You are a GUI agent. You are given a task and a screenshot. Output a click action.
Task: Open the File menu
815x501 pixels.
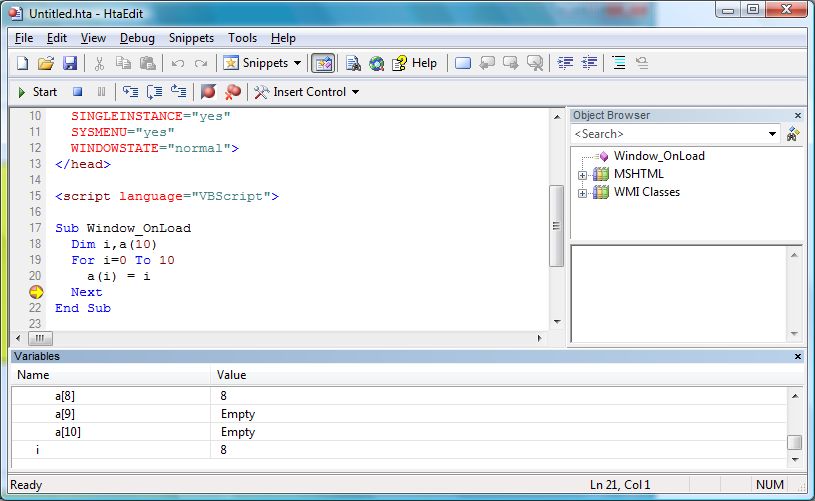coord(24,38)
